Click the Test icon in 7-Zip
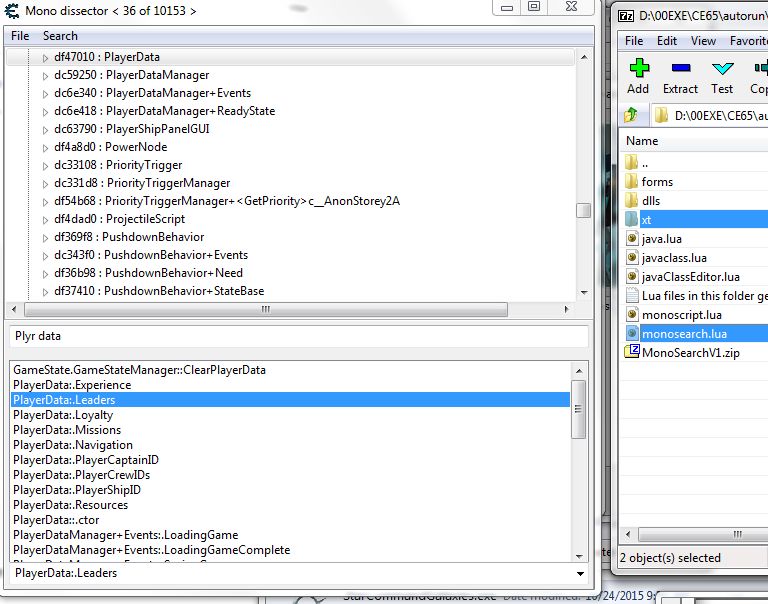This screenshot has height=604, width=768. [722, 75]
